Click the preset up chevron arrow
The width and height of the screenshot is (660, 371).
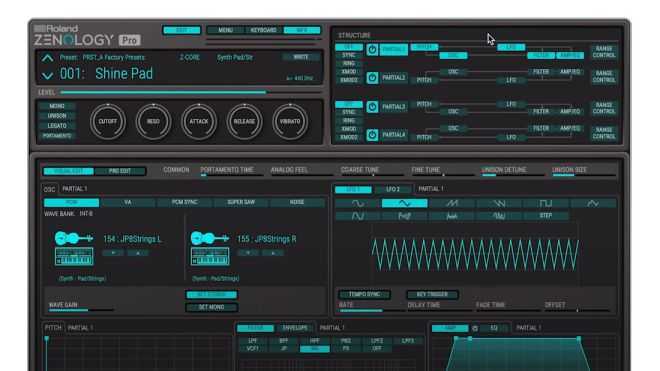click(47, 58)
